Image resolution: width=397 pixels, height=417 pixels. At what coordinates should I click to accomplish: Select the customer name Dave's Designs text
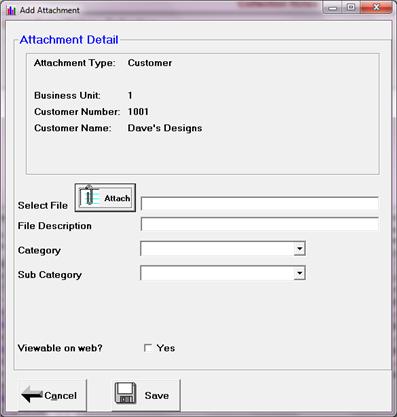point(165,128)
